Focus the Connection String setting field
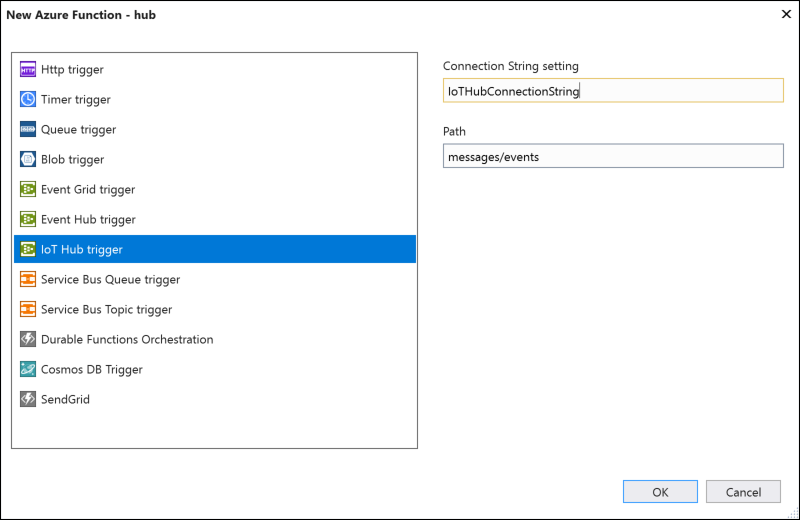 pyautogui.click(x=613, y=90)
